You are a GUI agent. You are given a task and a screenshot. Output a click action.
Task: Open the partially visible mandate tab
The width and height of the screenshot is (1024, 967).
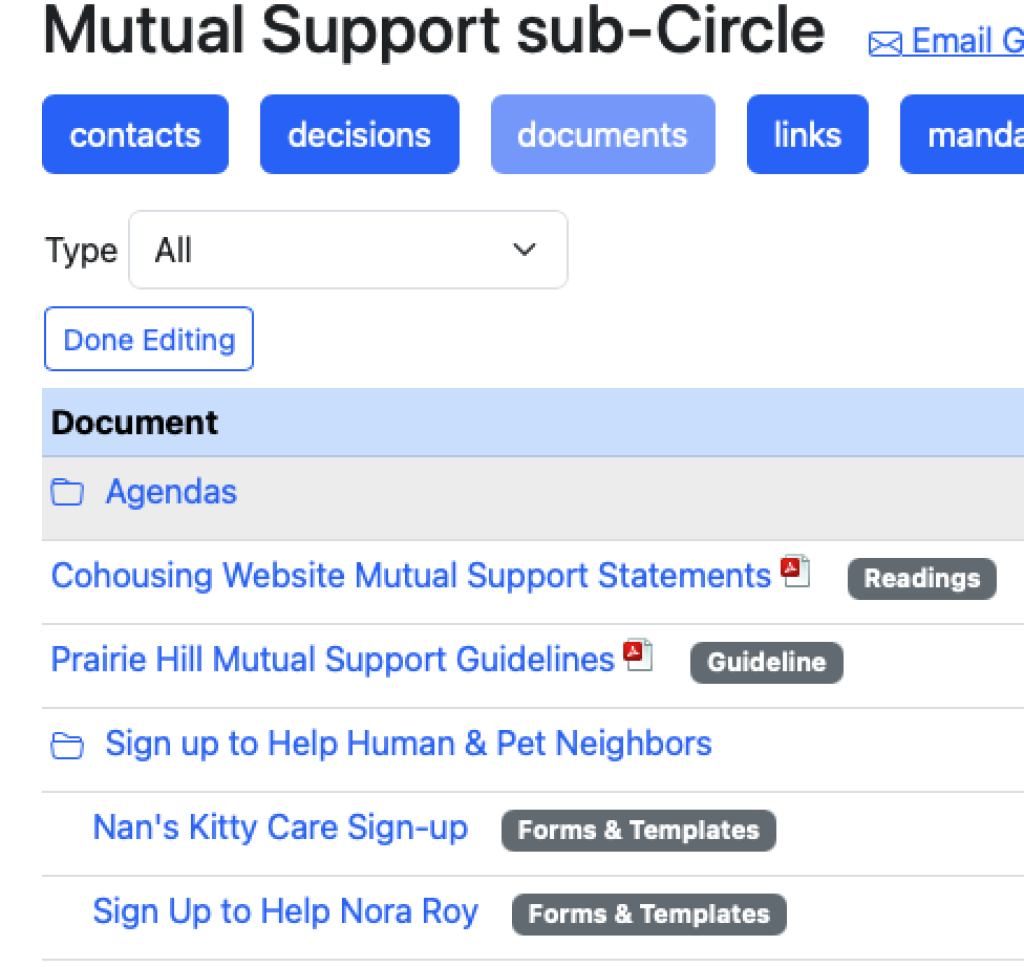click(962, 135)
